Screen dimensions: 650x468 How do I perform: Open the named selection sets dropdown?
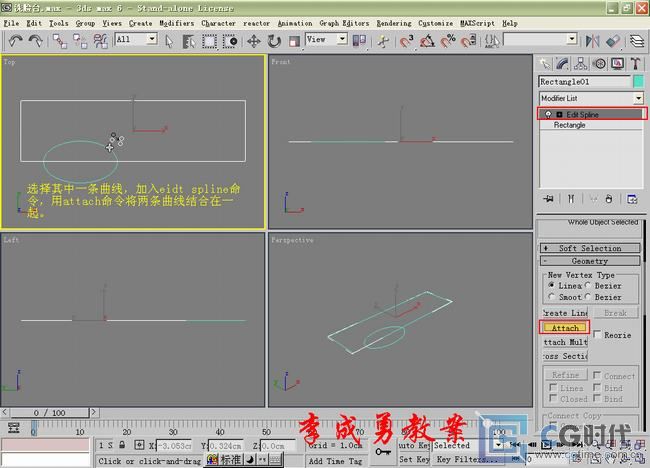click(x=572, y=39)
